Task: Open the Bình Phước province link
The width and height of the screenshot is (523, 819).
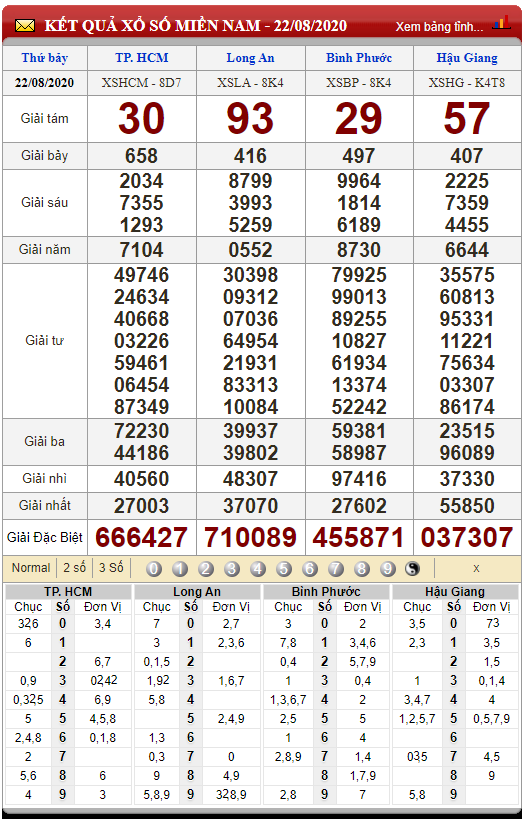Action: click(359, 58)
